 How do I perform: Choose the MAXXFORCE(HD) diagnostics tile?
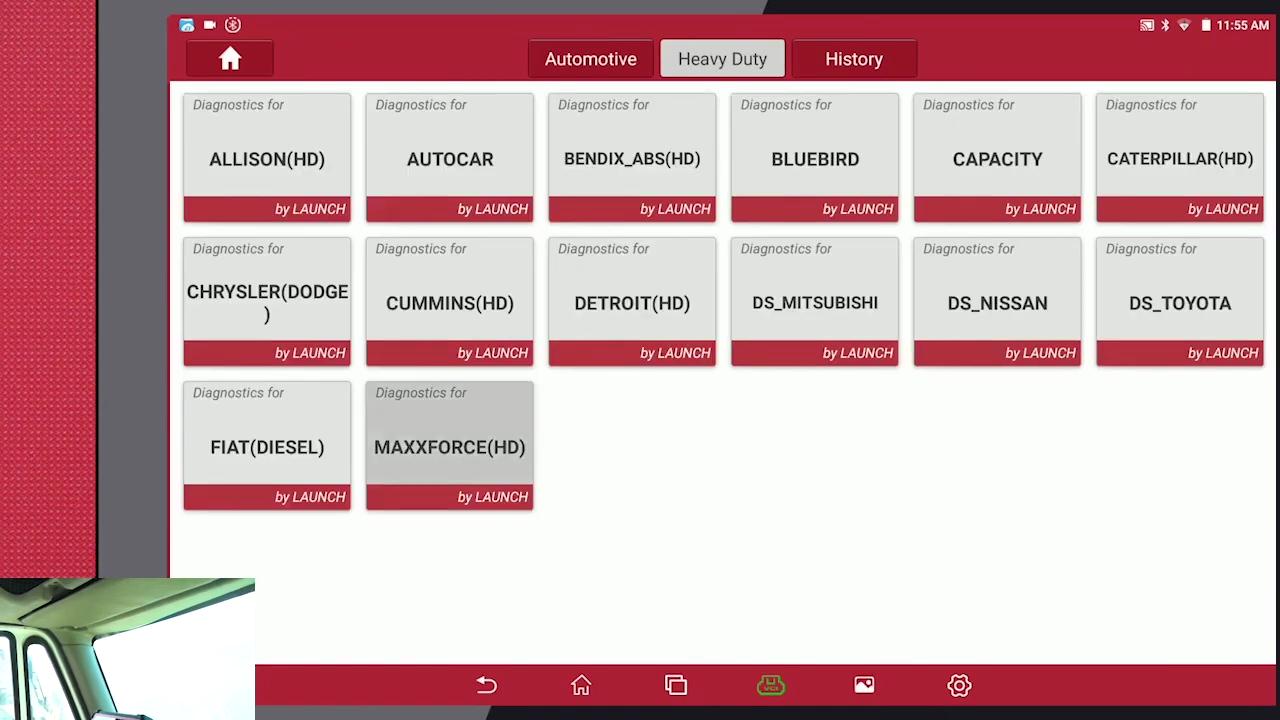pos(449,446)
